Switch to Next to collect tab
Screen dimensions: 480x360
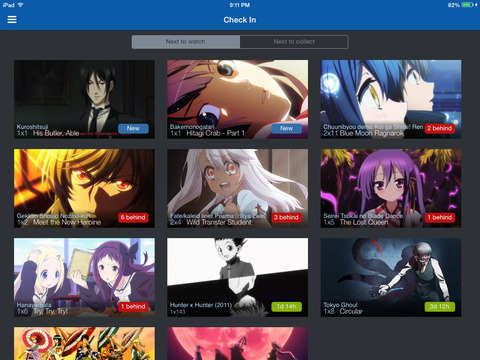294,42
